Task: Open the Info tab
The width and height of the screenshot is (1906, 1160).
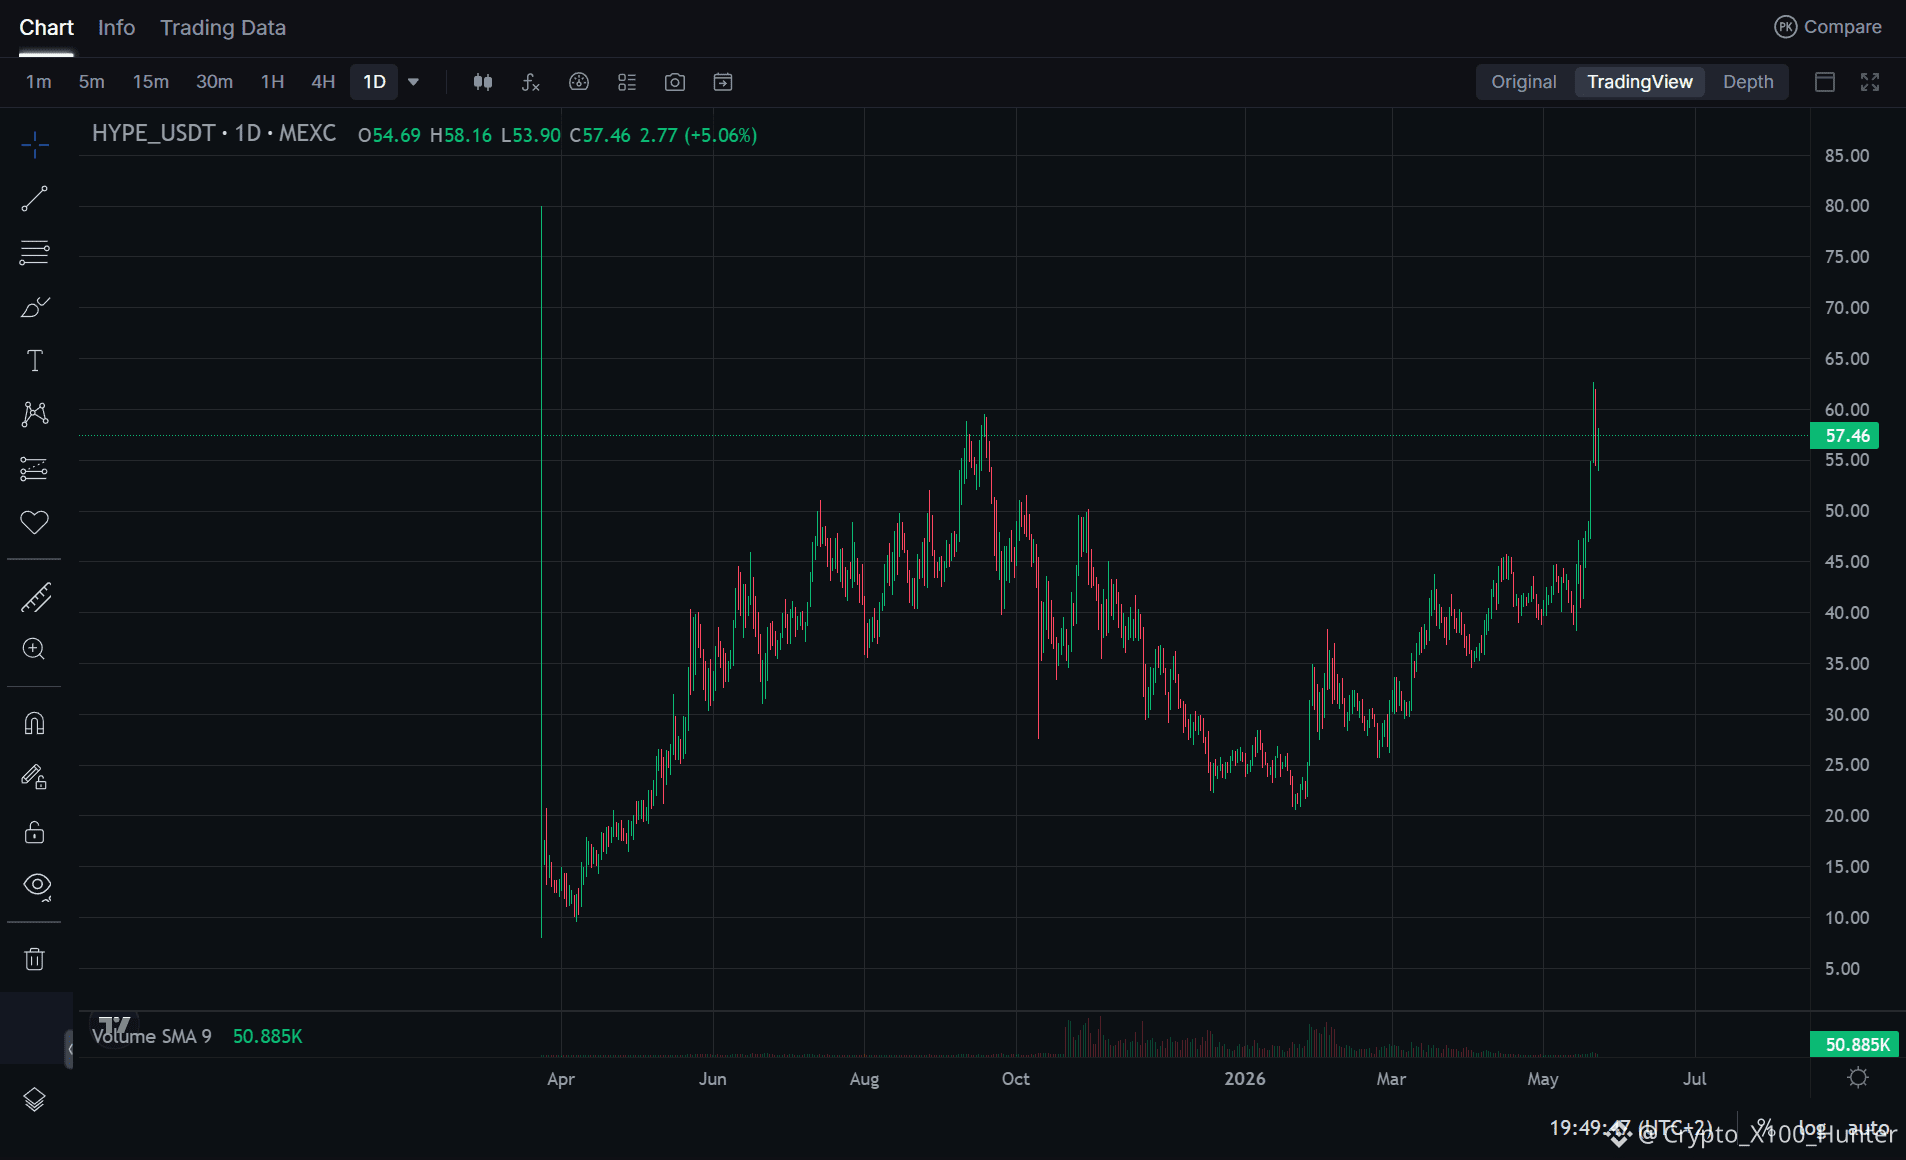Action: [116, 28]
